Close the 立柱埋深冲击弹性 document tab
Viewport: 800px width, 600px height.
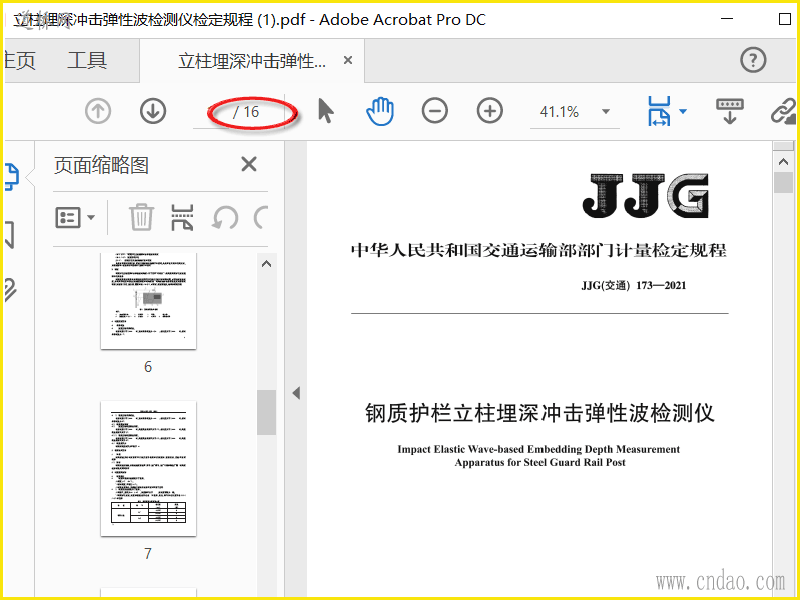348,60
